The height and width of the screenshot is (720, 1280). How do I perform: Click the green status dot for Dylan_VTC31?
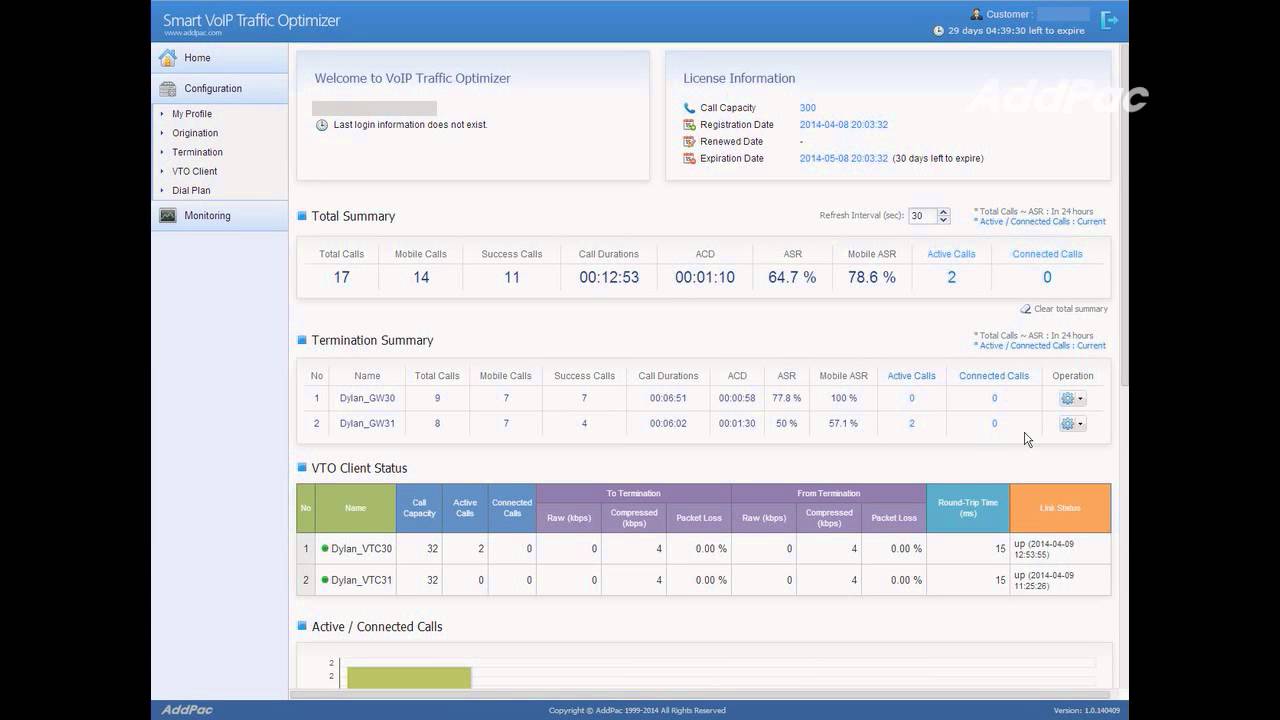click(325, 580)
